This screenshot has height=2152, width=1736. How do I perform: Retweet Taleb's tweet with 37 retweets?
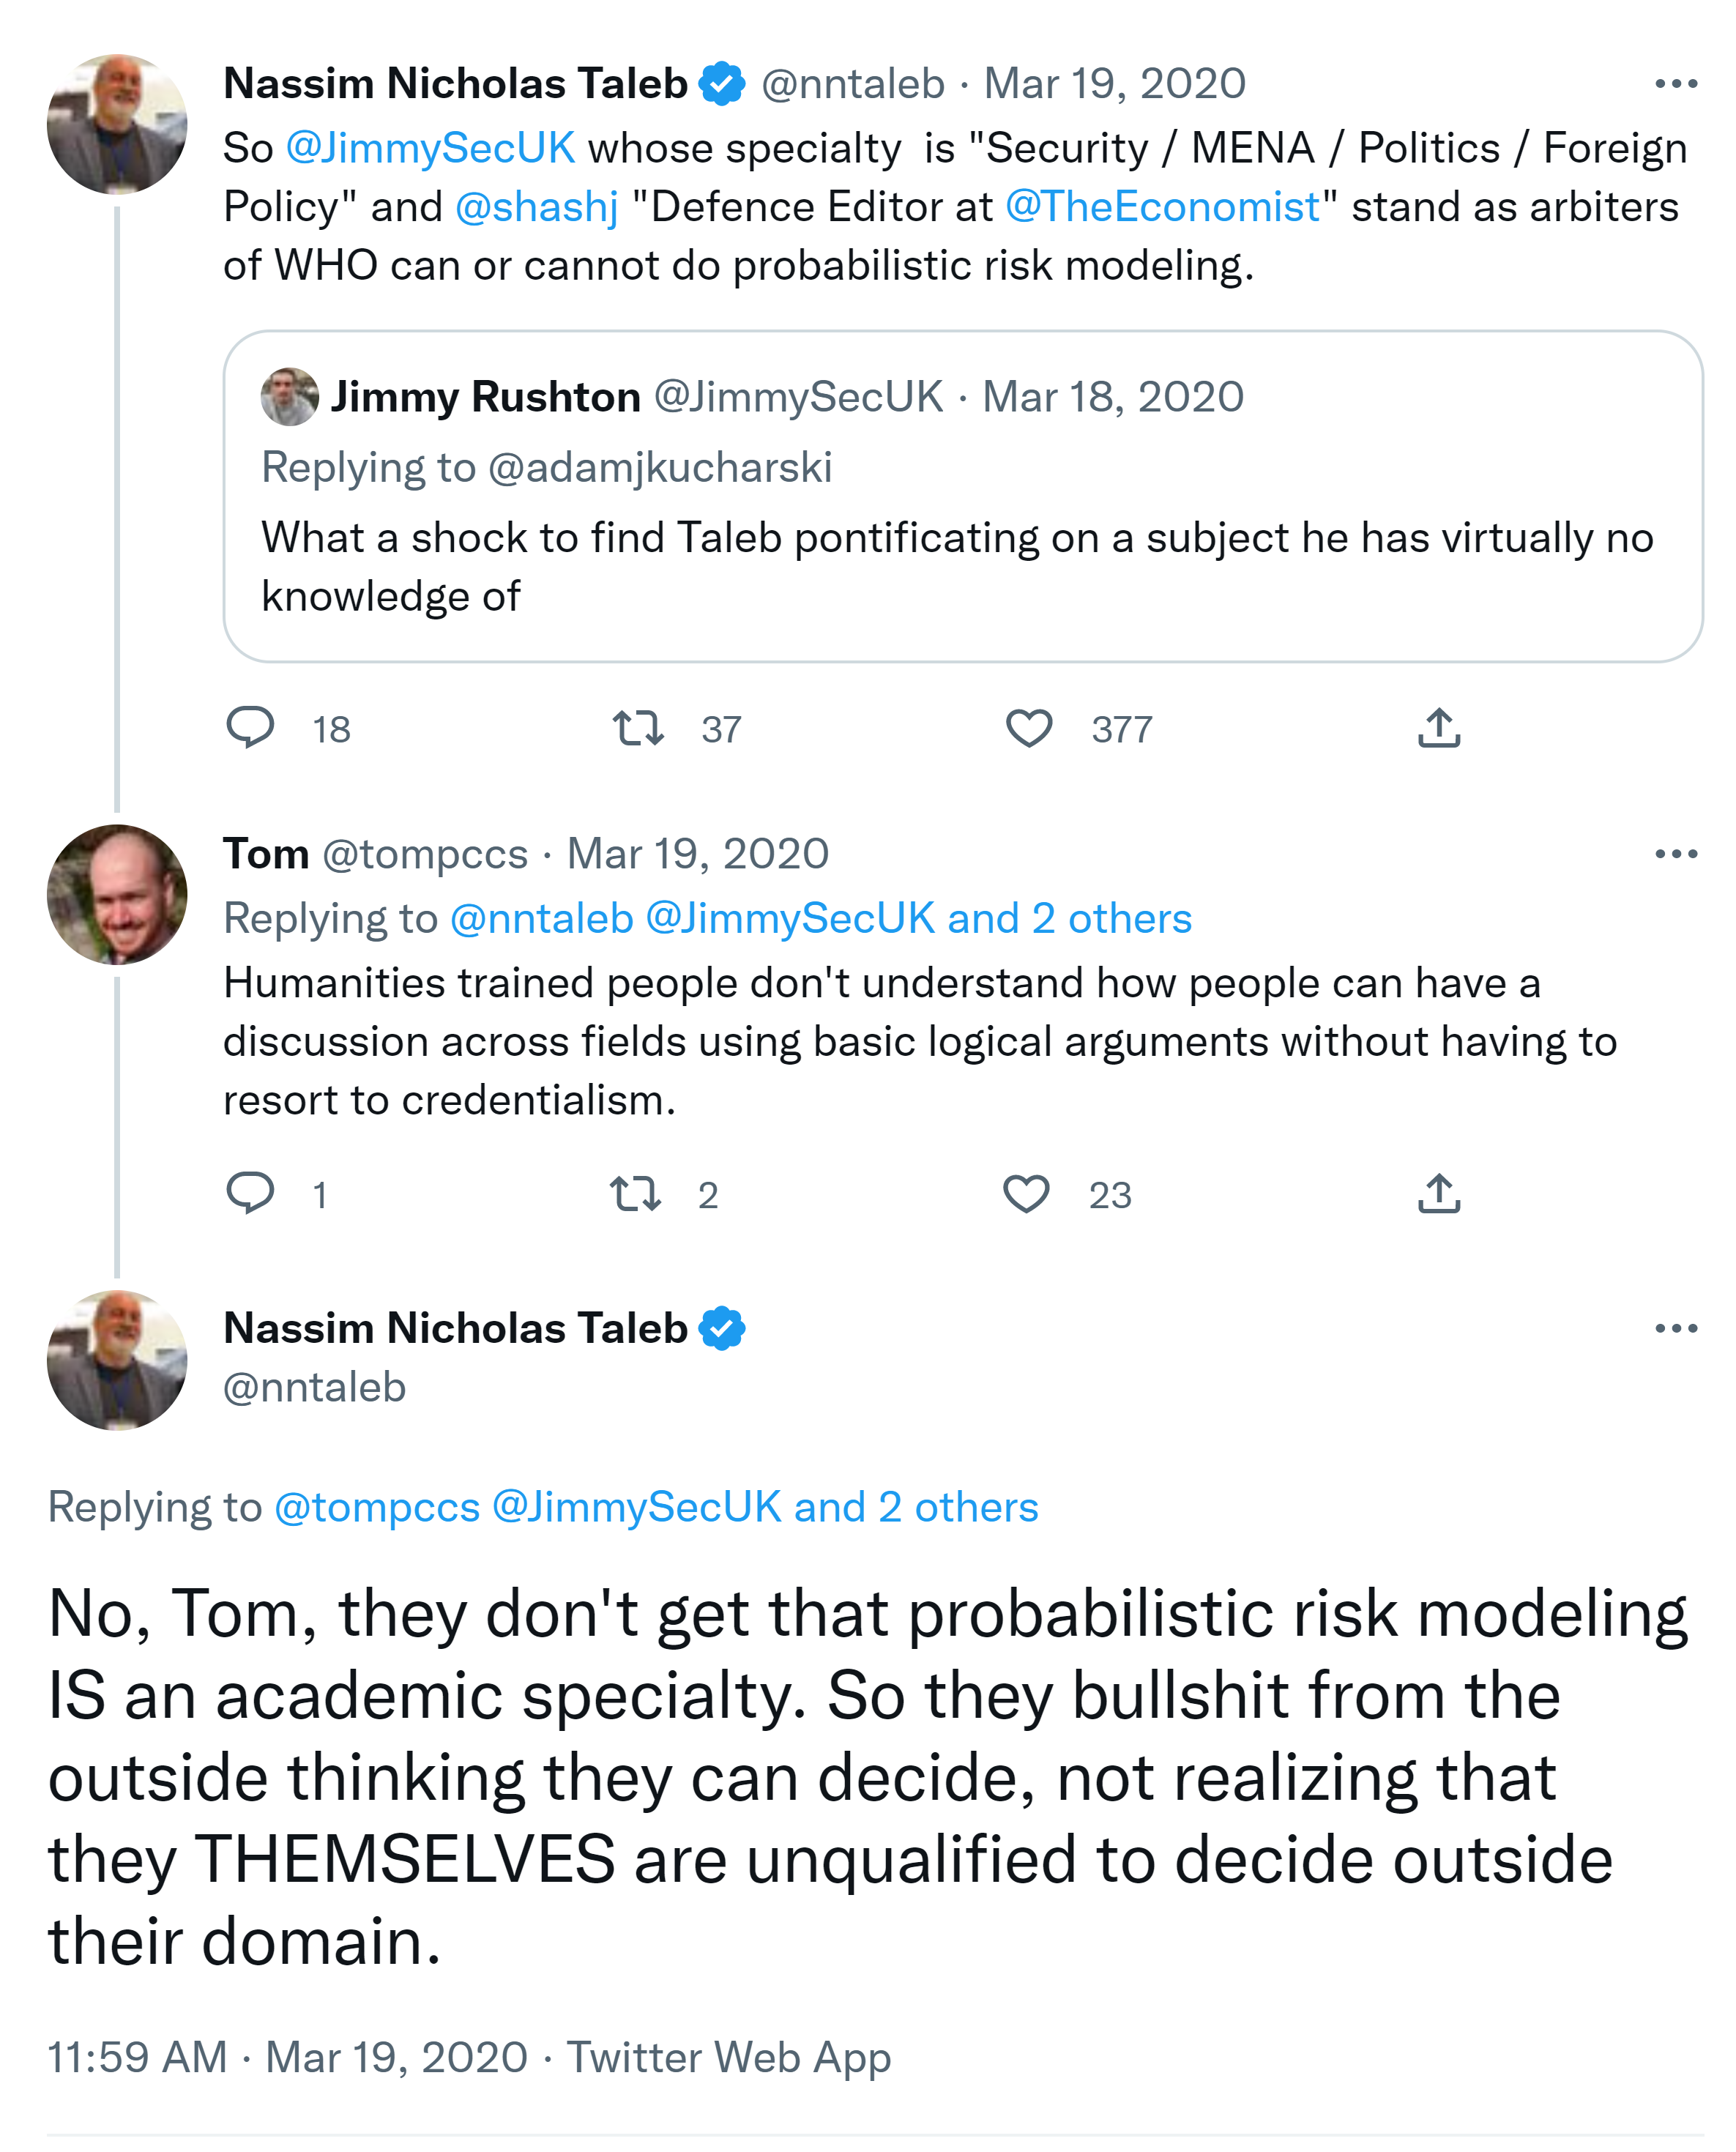[x=638, y=728]
